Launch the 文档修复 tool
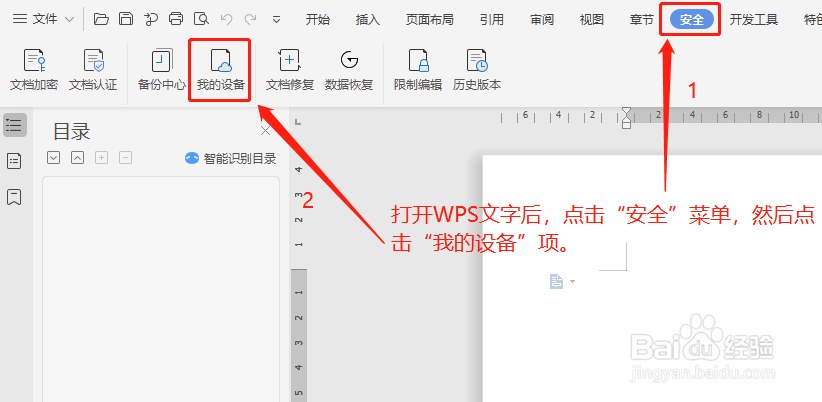822x402 pixels. pyautogui.click(x=289, y=70)
